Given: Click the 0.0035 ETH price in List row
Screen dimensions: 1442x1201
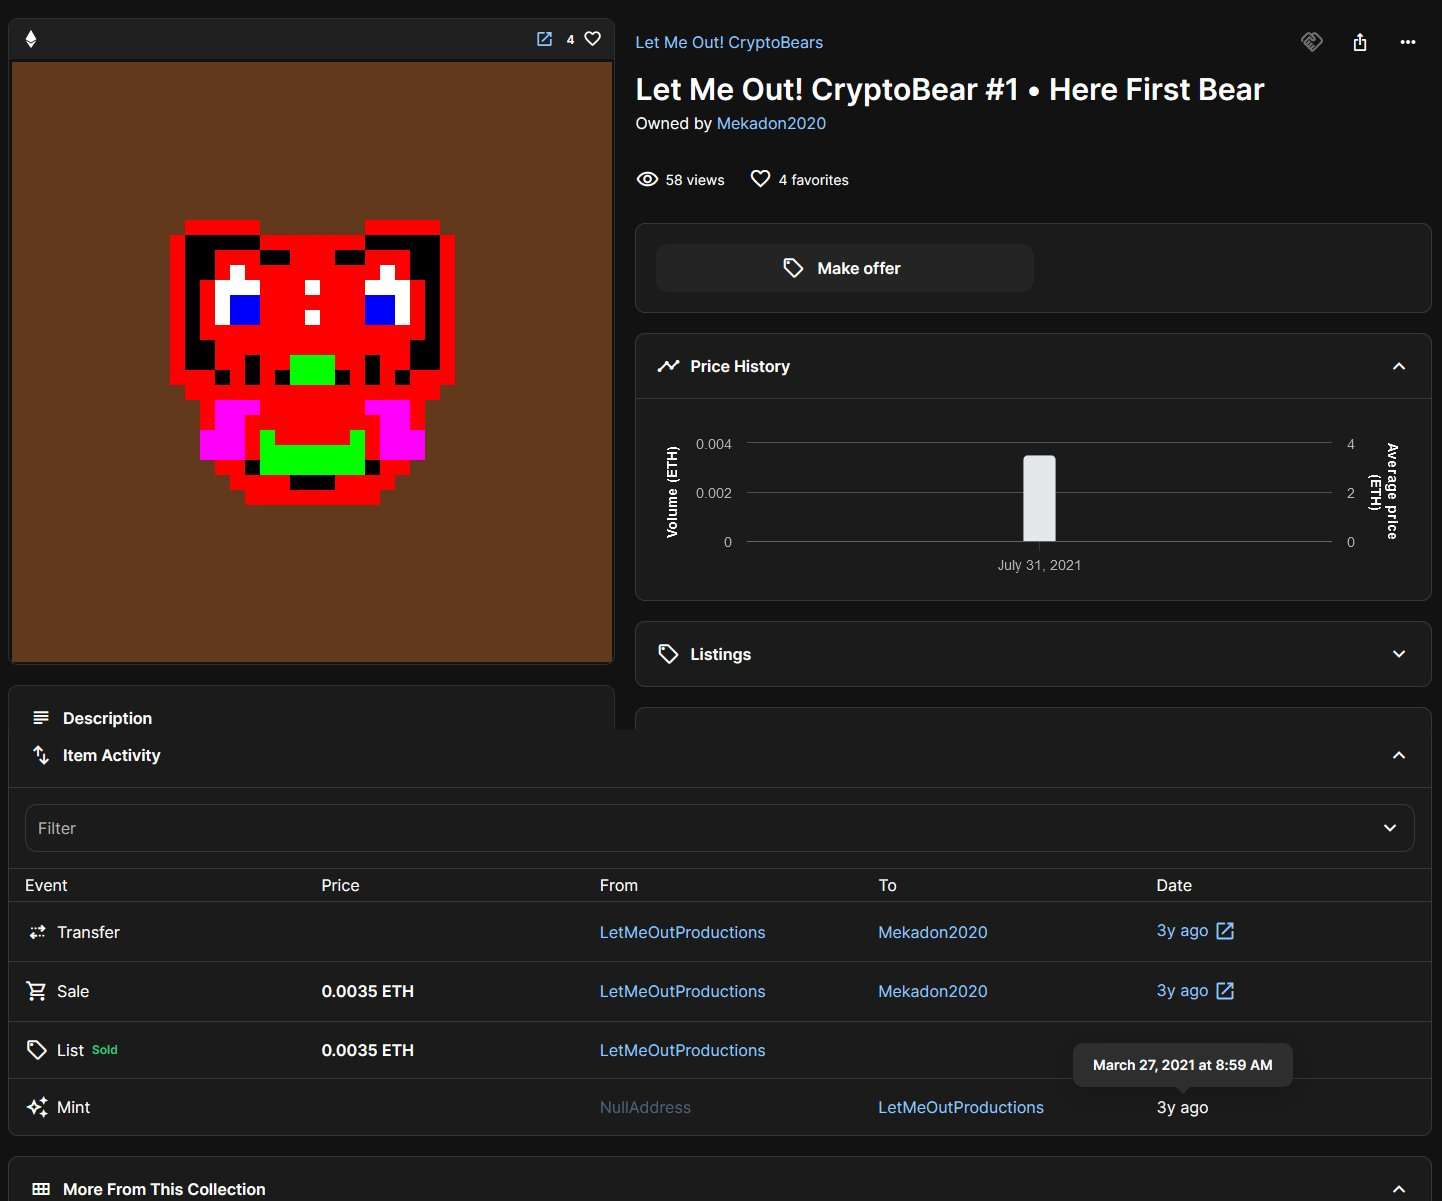Looking at the screenshot, I should [367, 1050].
